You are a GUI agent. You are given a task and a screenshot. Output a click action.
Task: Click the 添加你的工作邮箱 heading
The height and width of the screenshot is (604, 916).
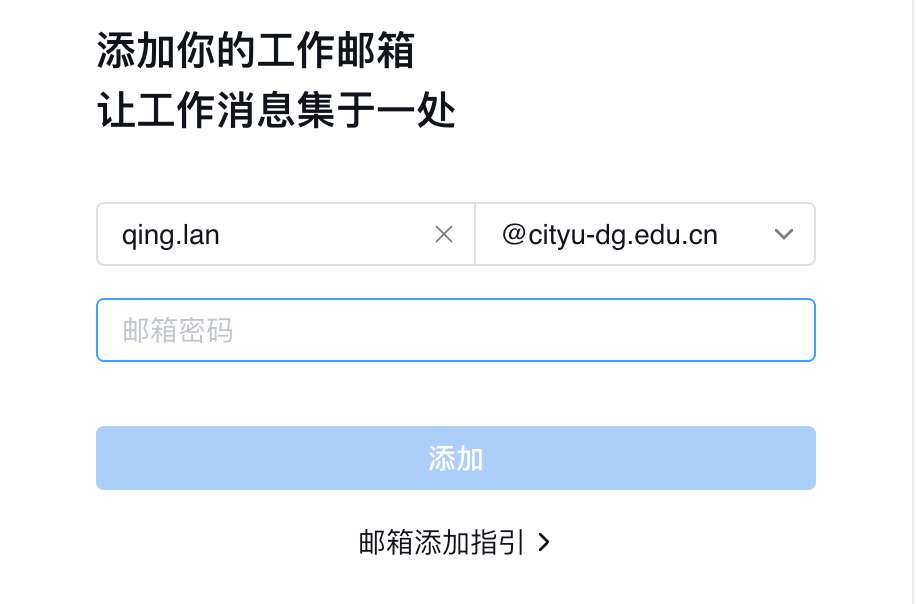click(255, 51)
